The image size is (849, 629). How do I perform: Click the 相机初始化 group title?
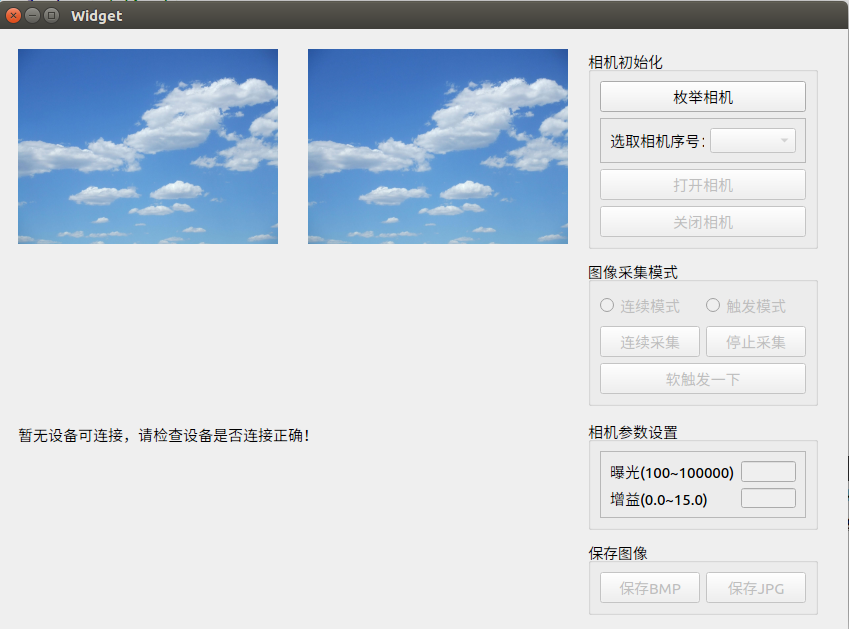[625, 62]
